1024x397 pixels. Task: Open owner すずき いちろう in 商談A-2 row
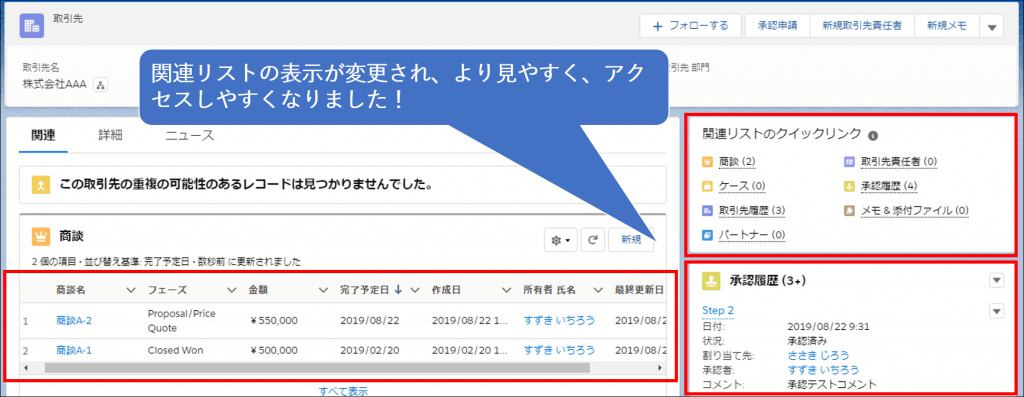click(x=560, y=320)
